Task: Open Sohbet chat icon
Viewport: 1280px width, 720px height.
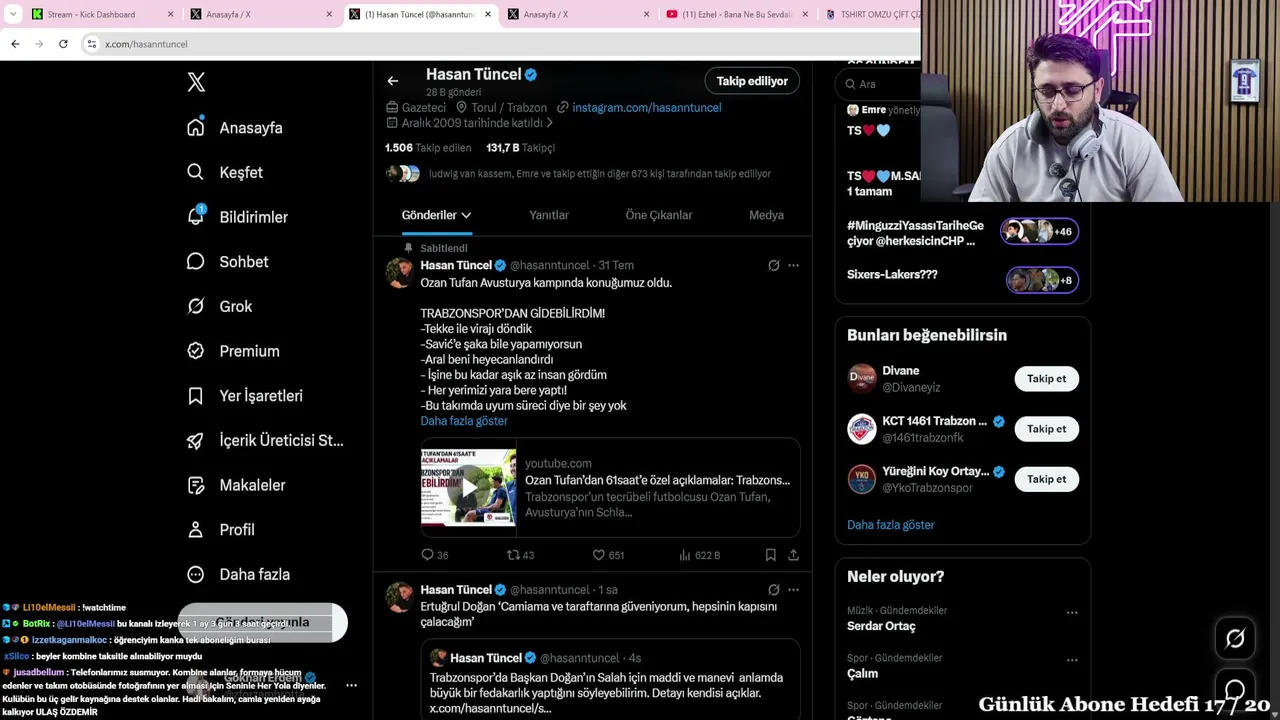Action: point(196,261)
